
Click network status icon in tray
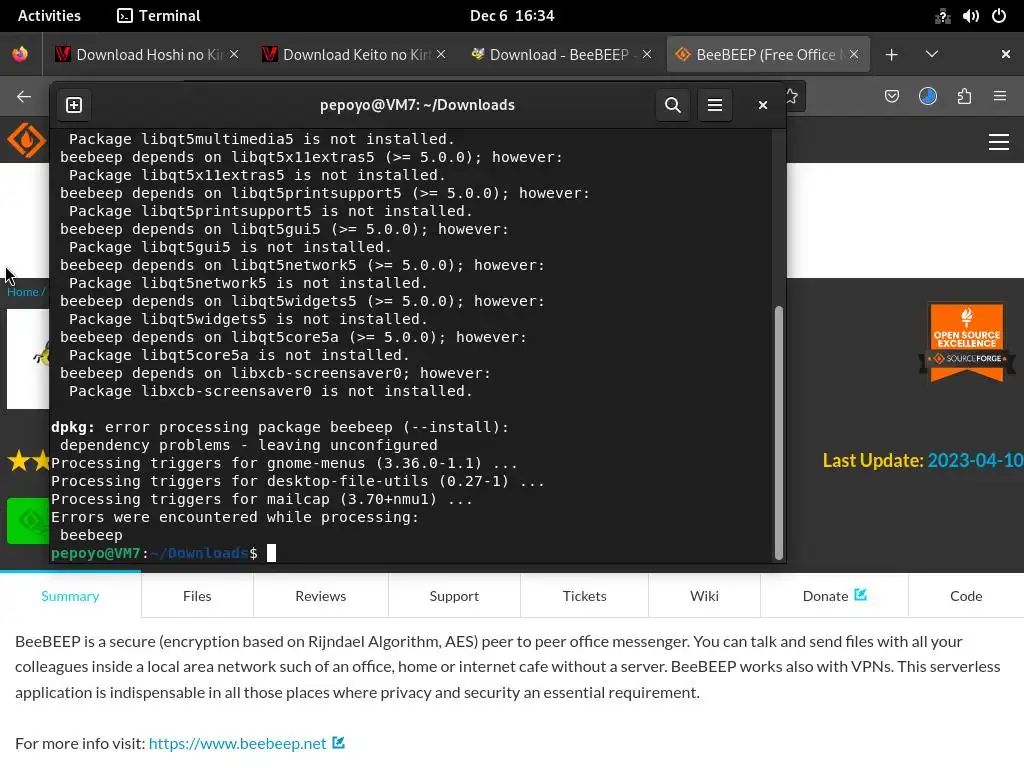point(942,16)
